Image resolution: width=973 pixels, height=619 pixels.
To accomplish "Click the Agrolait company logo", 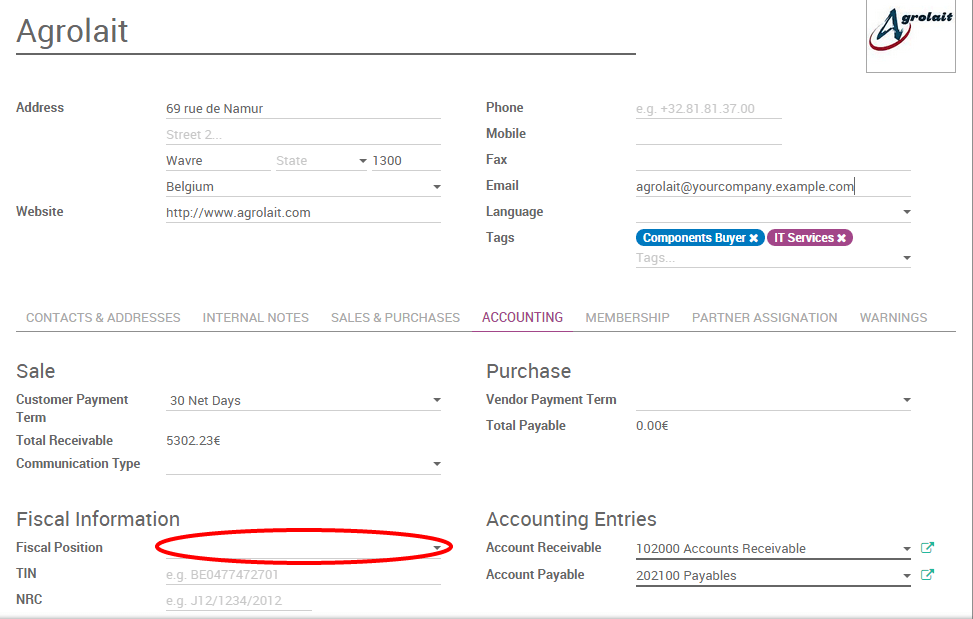I will tap(909, 36).
